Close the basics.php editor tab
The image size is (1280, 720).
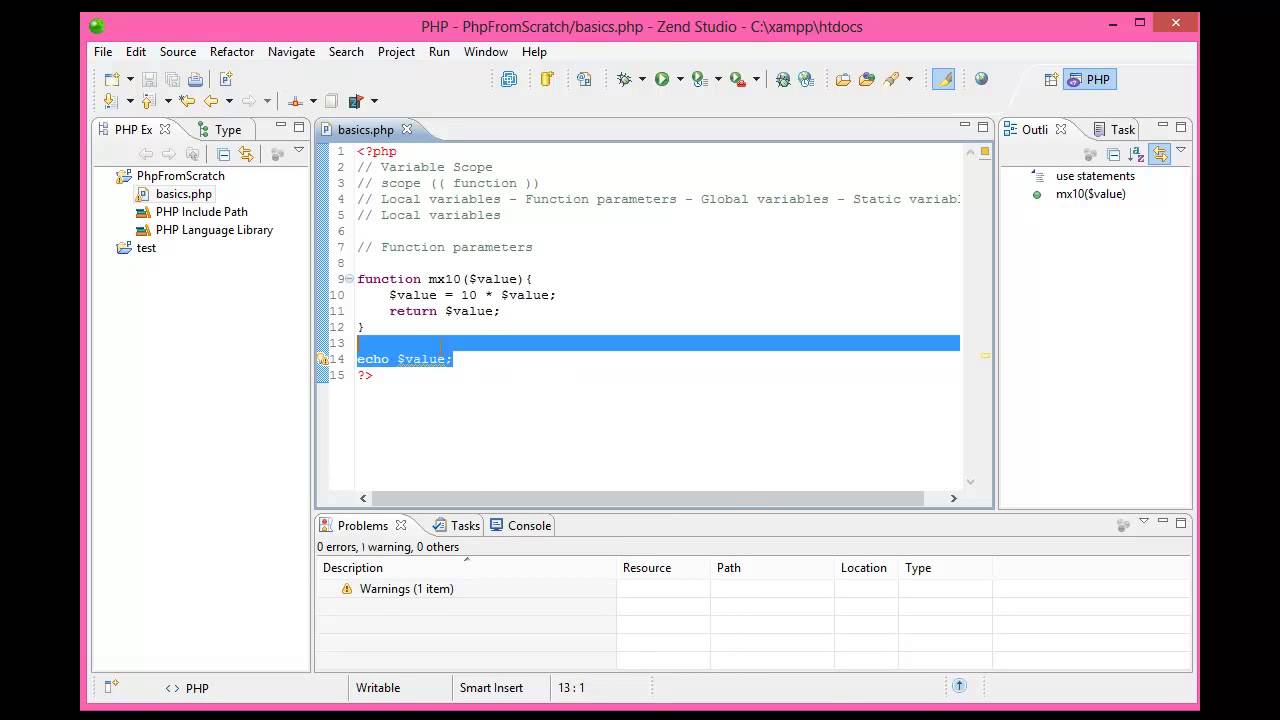click(x=407, y=129)
